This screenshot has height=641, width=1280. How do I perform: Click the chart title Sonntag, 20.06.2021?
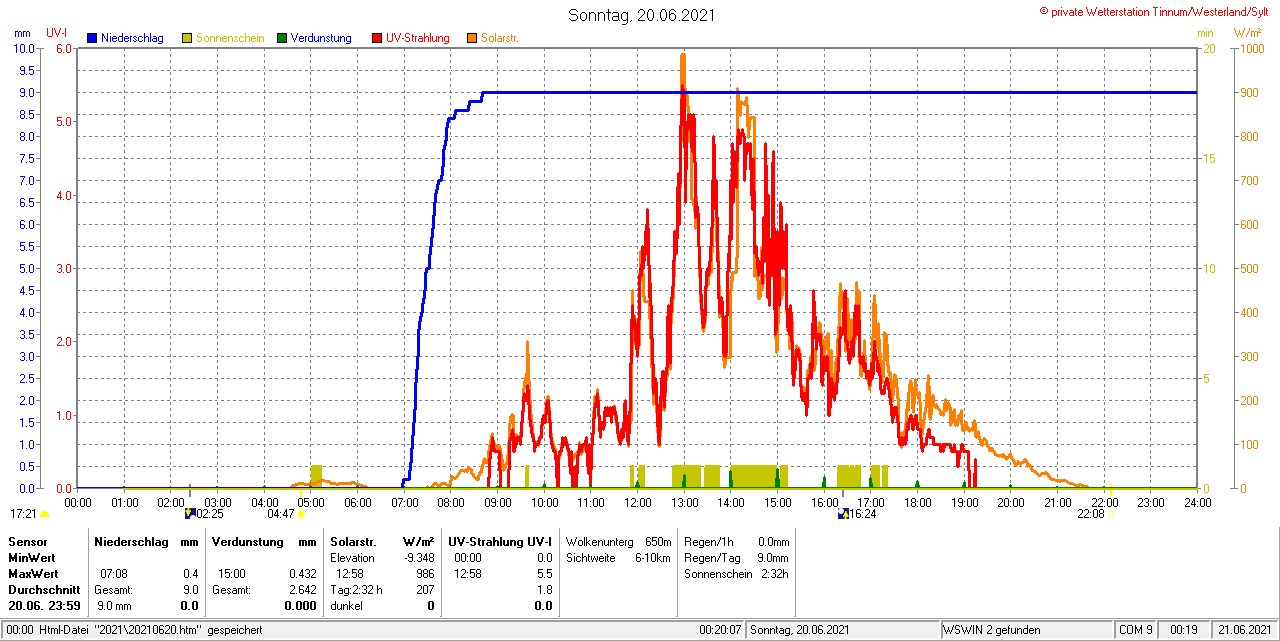(641, 15)
